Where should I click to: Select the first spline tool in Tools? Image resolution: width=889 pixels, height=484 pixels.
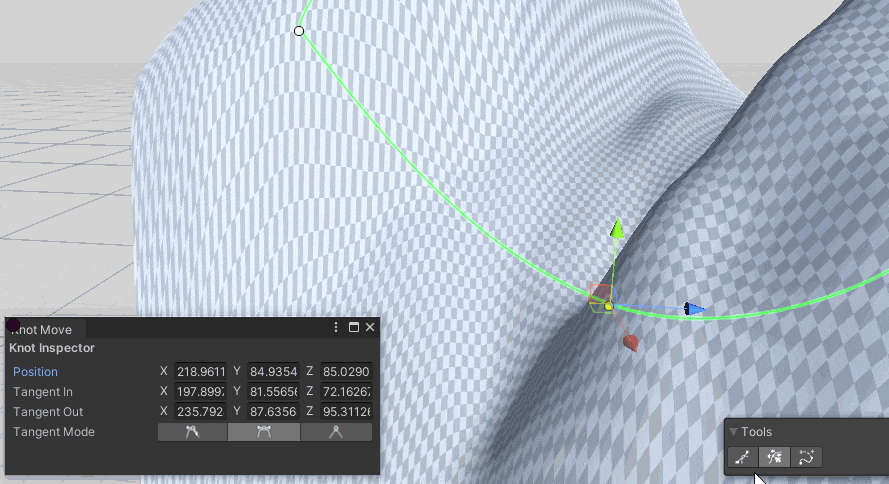coord(741,457)
